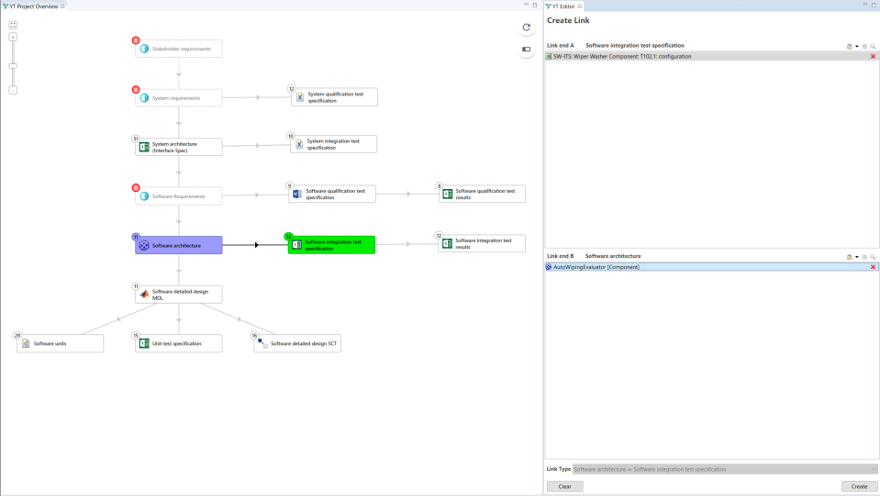Screen dimensions: 880x496
Task: Click the Clear button
Action: (x=565, y=486)
